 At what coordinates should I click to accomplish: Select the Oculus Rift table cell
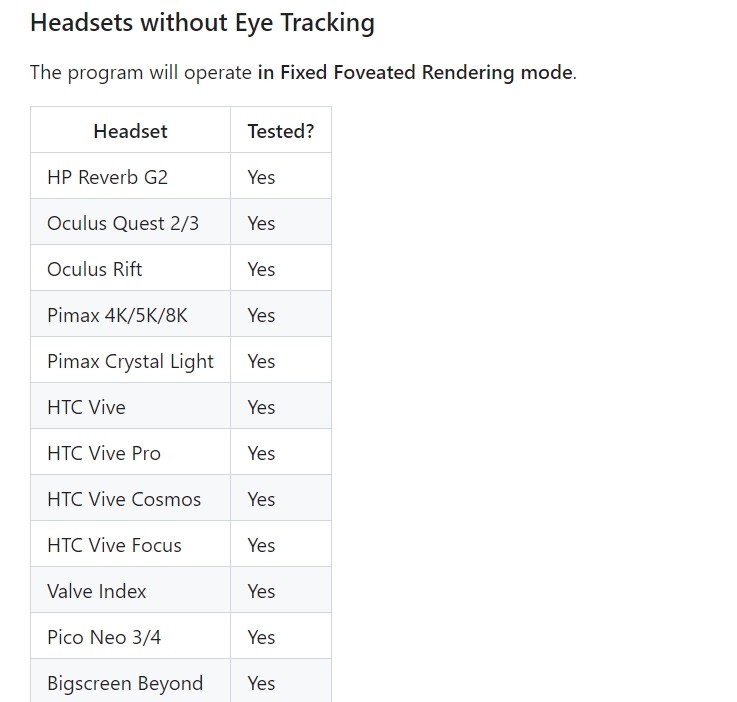click(x=130, y=269)
